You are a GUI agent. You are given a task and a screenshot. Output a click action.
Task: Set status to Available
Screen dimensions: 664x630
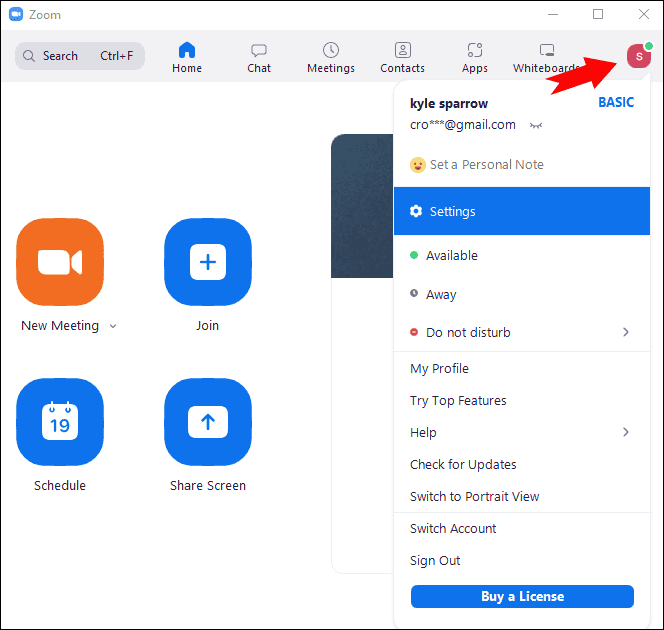click(451, 256)
